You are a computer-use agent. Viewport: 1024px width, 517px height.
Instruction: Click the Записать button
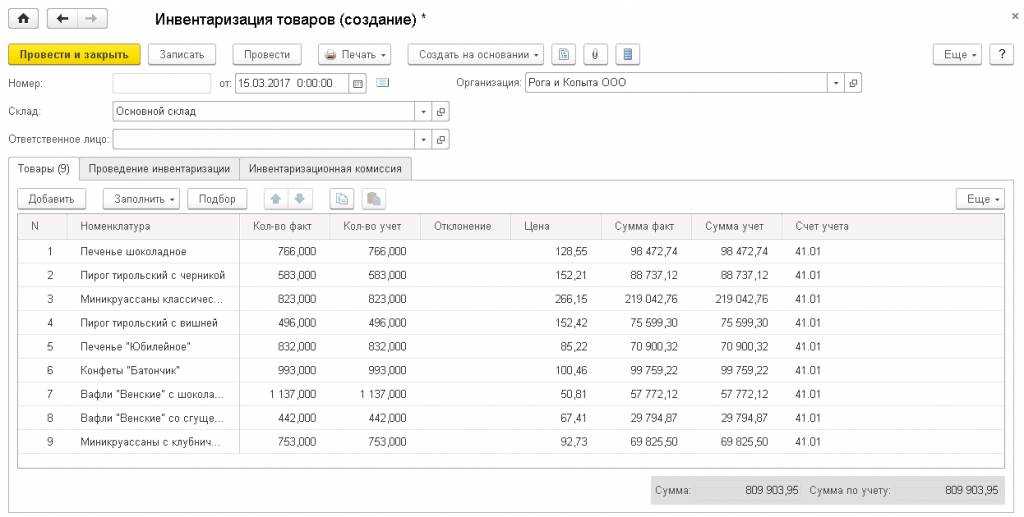click(182, 55)
